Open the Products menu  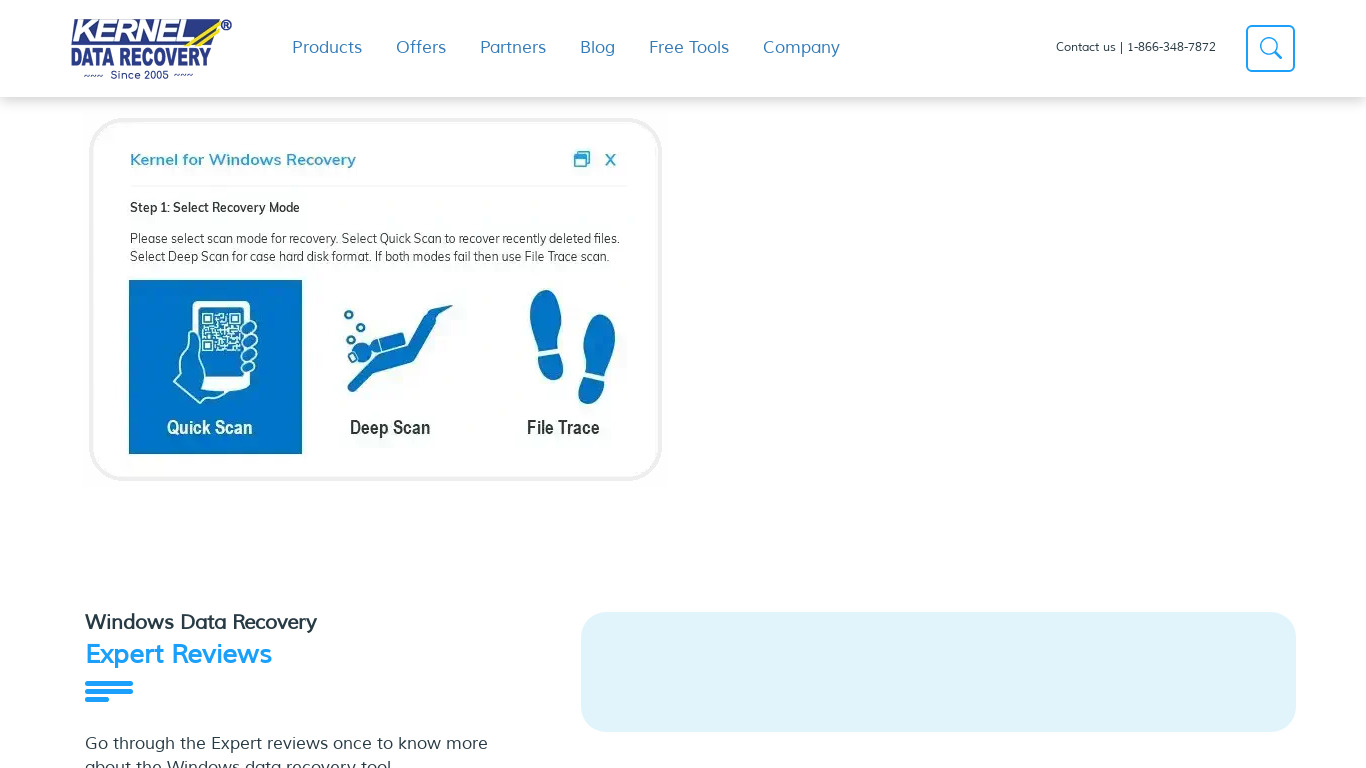pos(327,47)
